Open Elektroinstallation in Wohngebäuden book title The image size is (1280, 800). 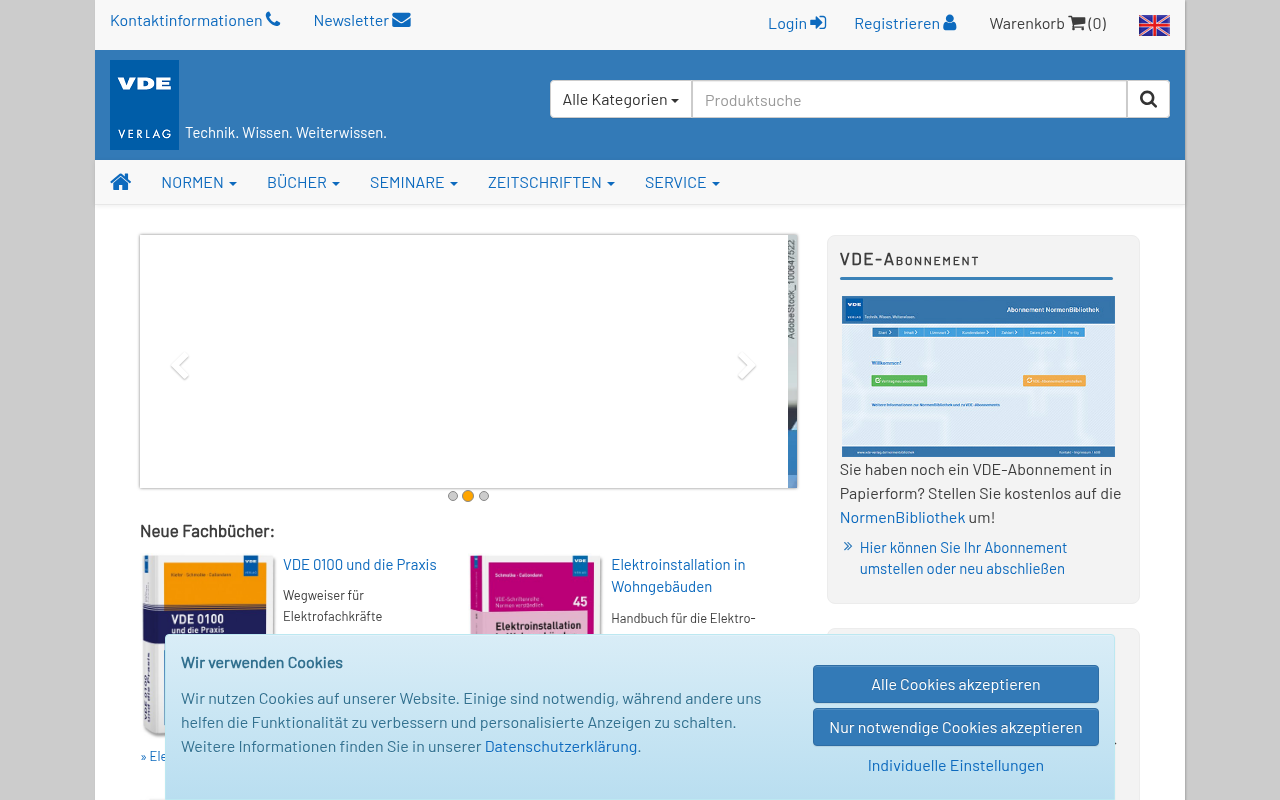point(678,575)
